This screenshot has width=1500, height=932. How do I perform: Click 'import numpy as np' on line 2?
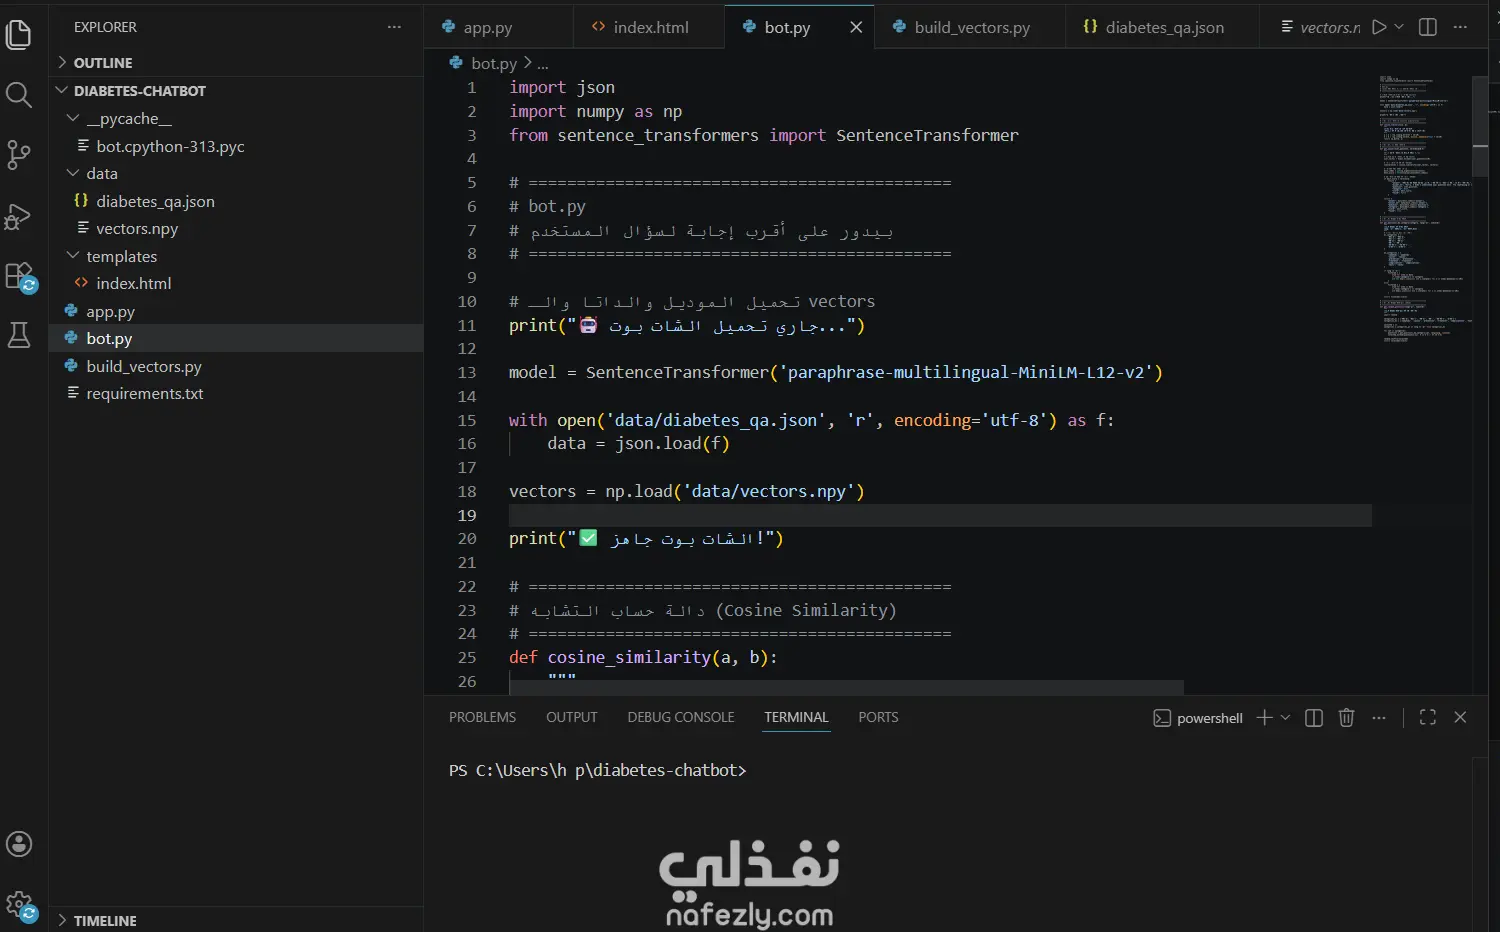tap(595, 111)
